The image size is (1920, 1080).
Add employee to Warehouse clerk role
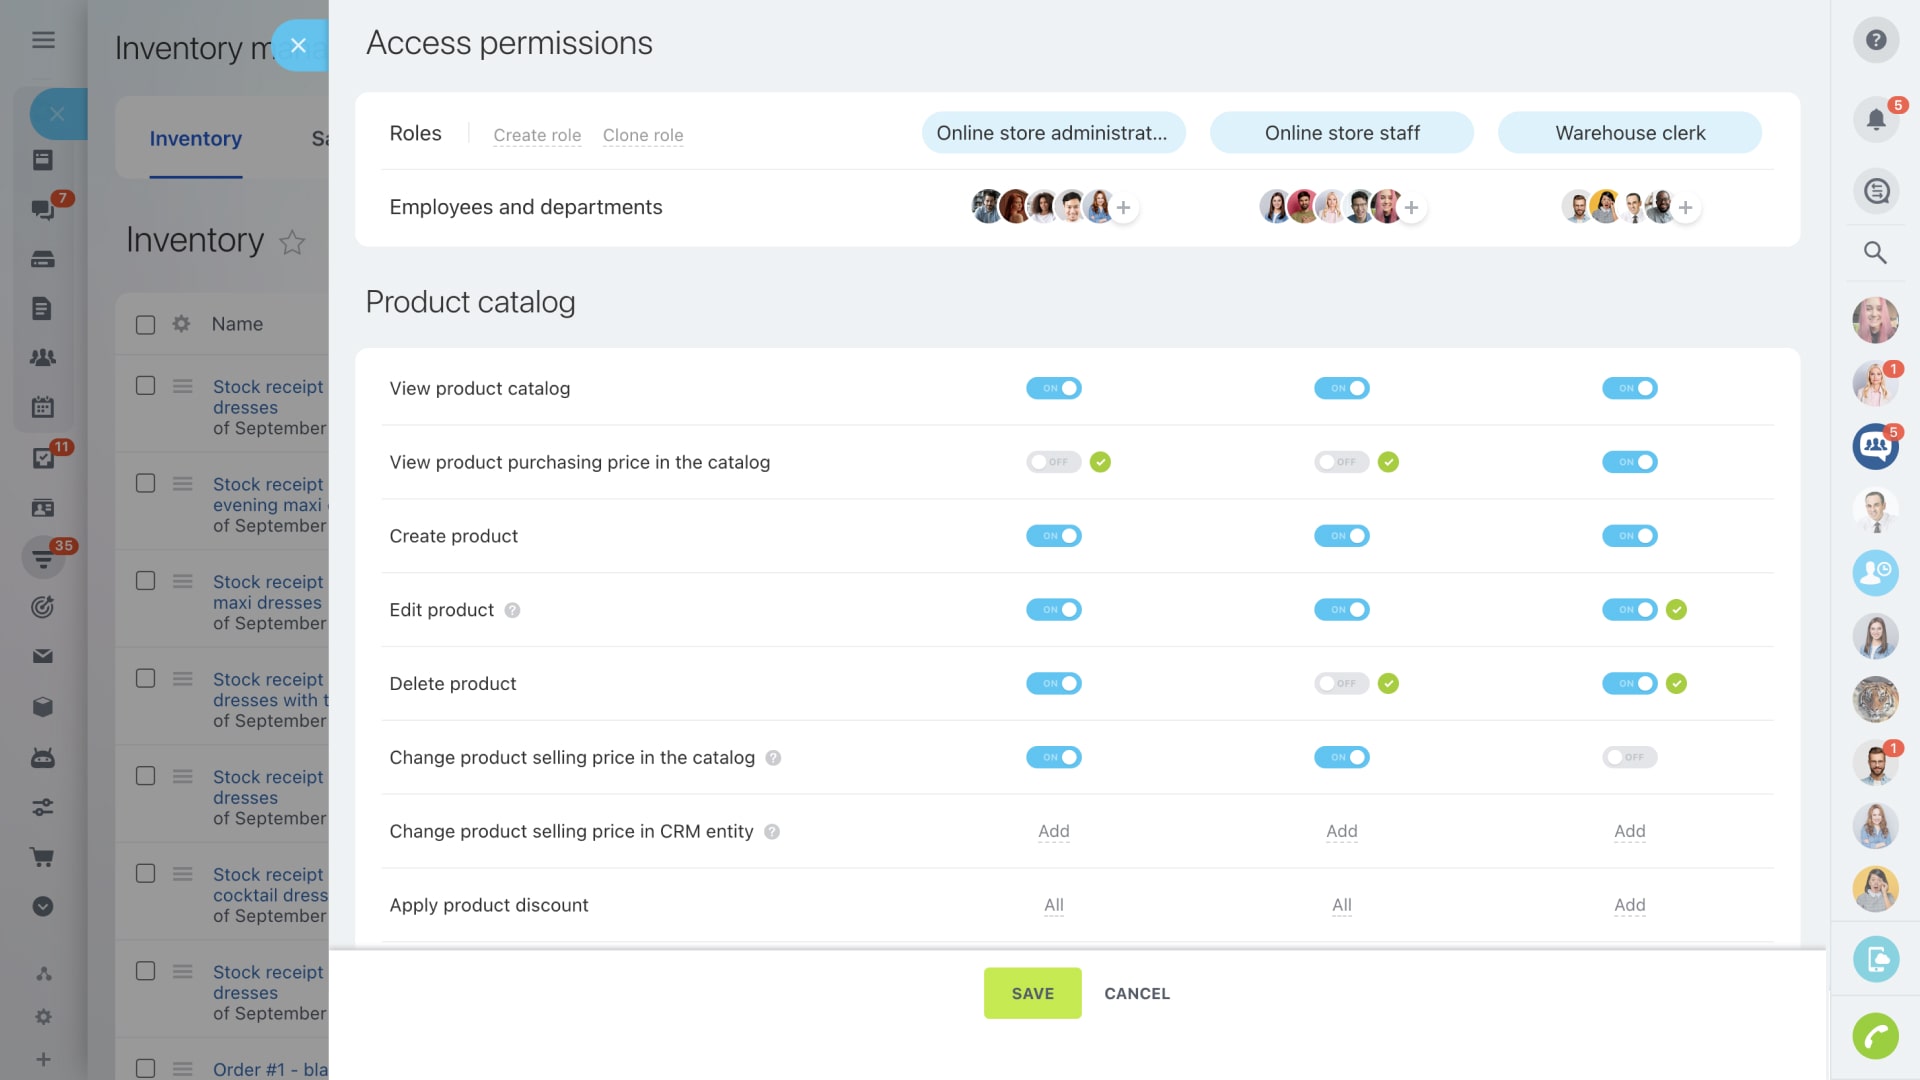tap(1685, 208)
